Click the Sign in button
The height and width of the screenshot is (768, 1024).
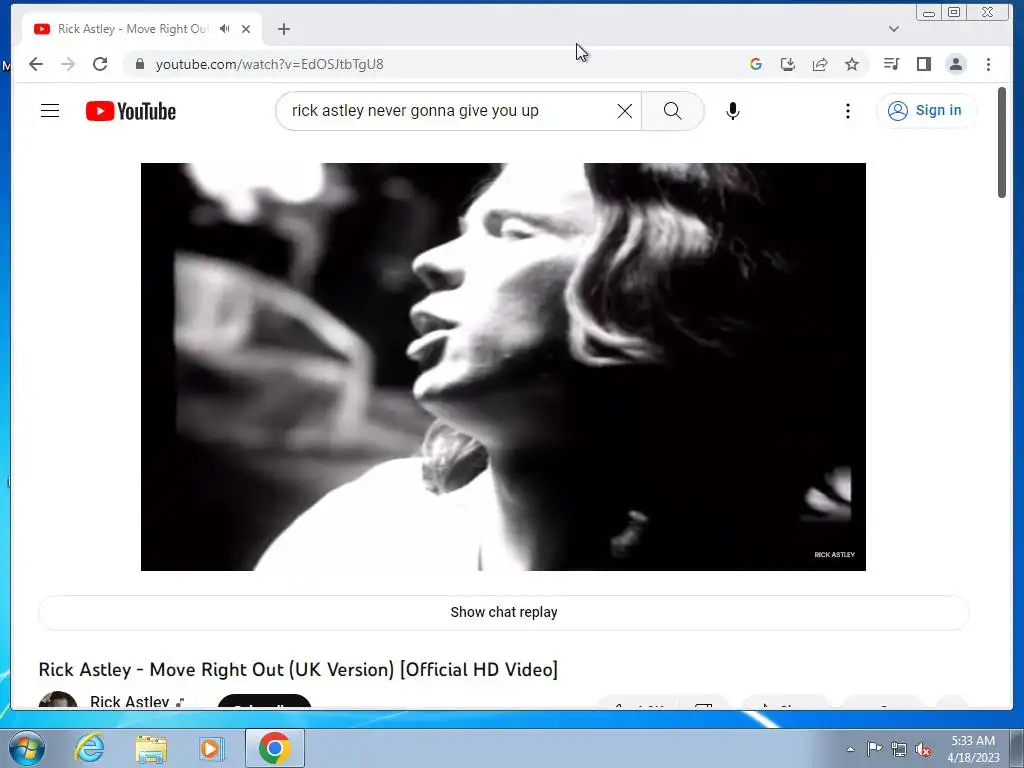pyautogui.click(x=927, y=110)
